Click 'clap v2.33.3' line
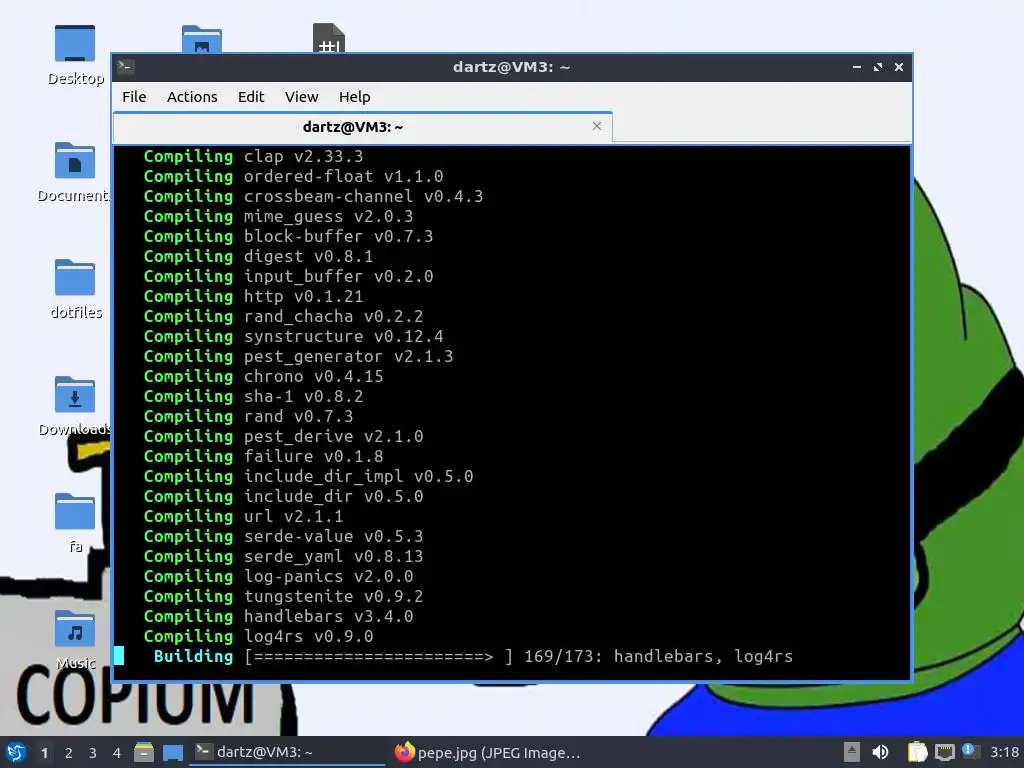1024x768 pixels. (x=303, y=157)
